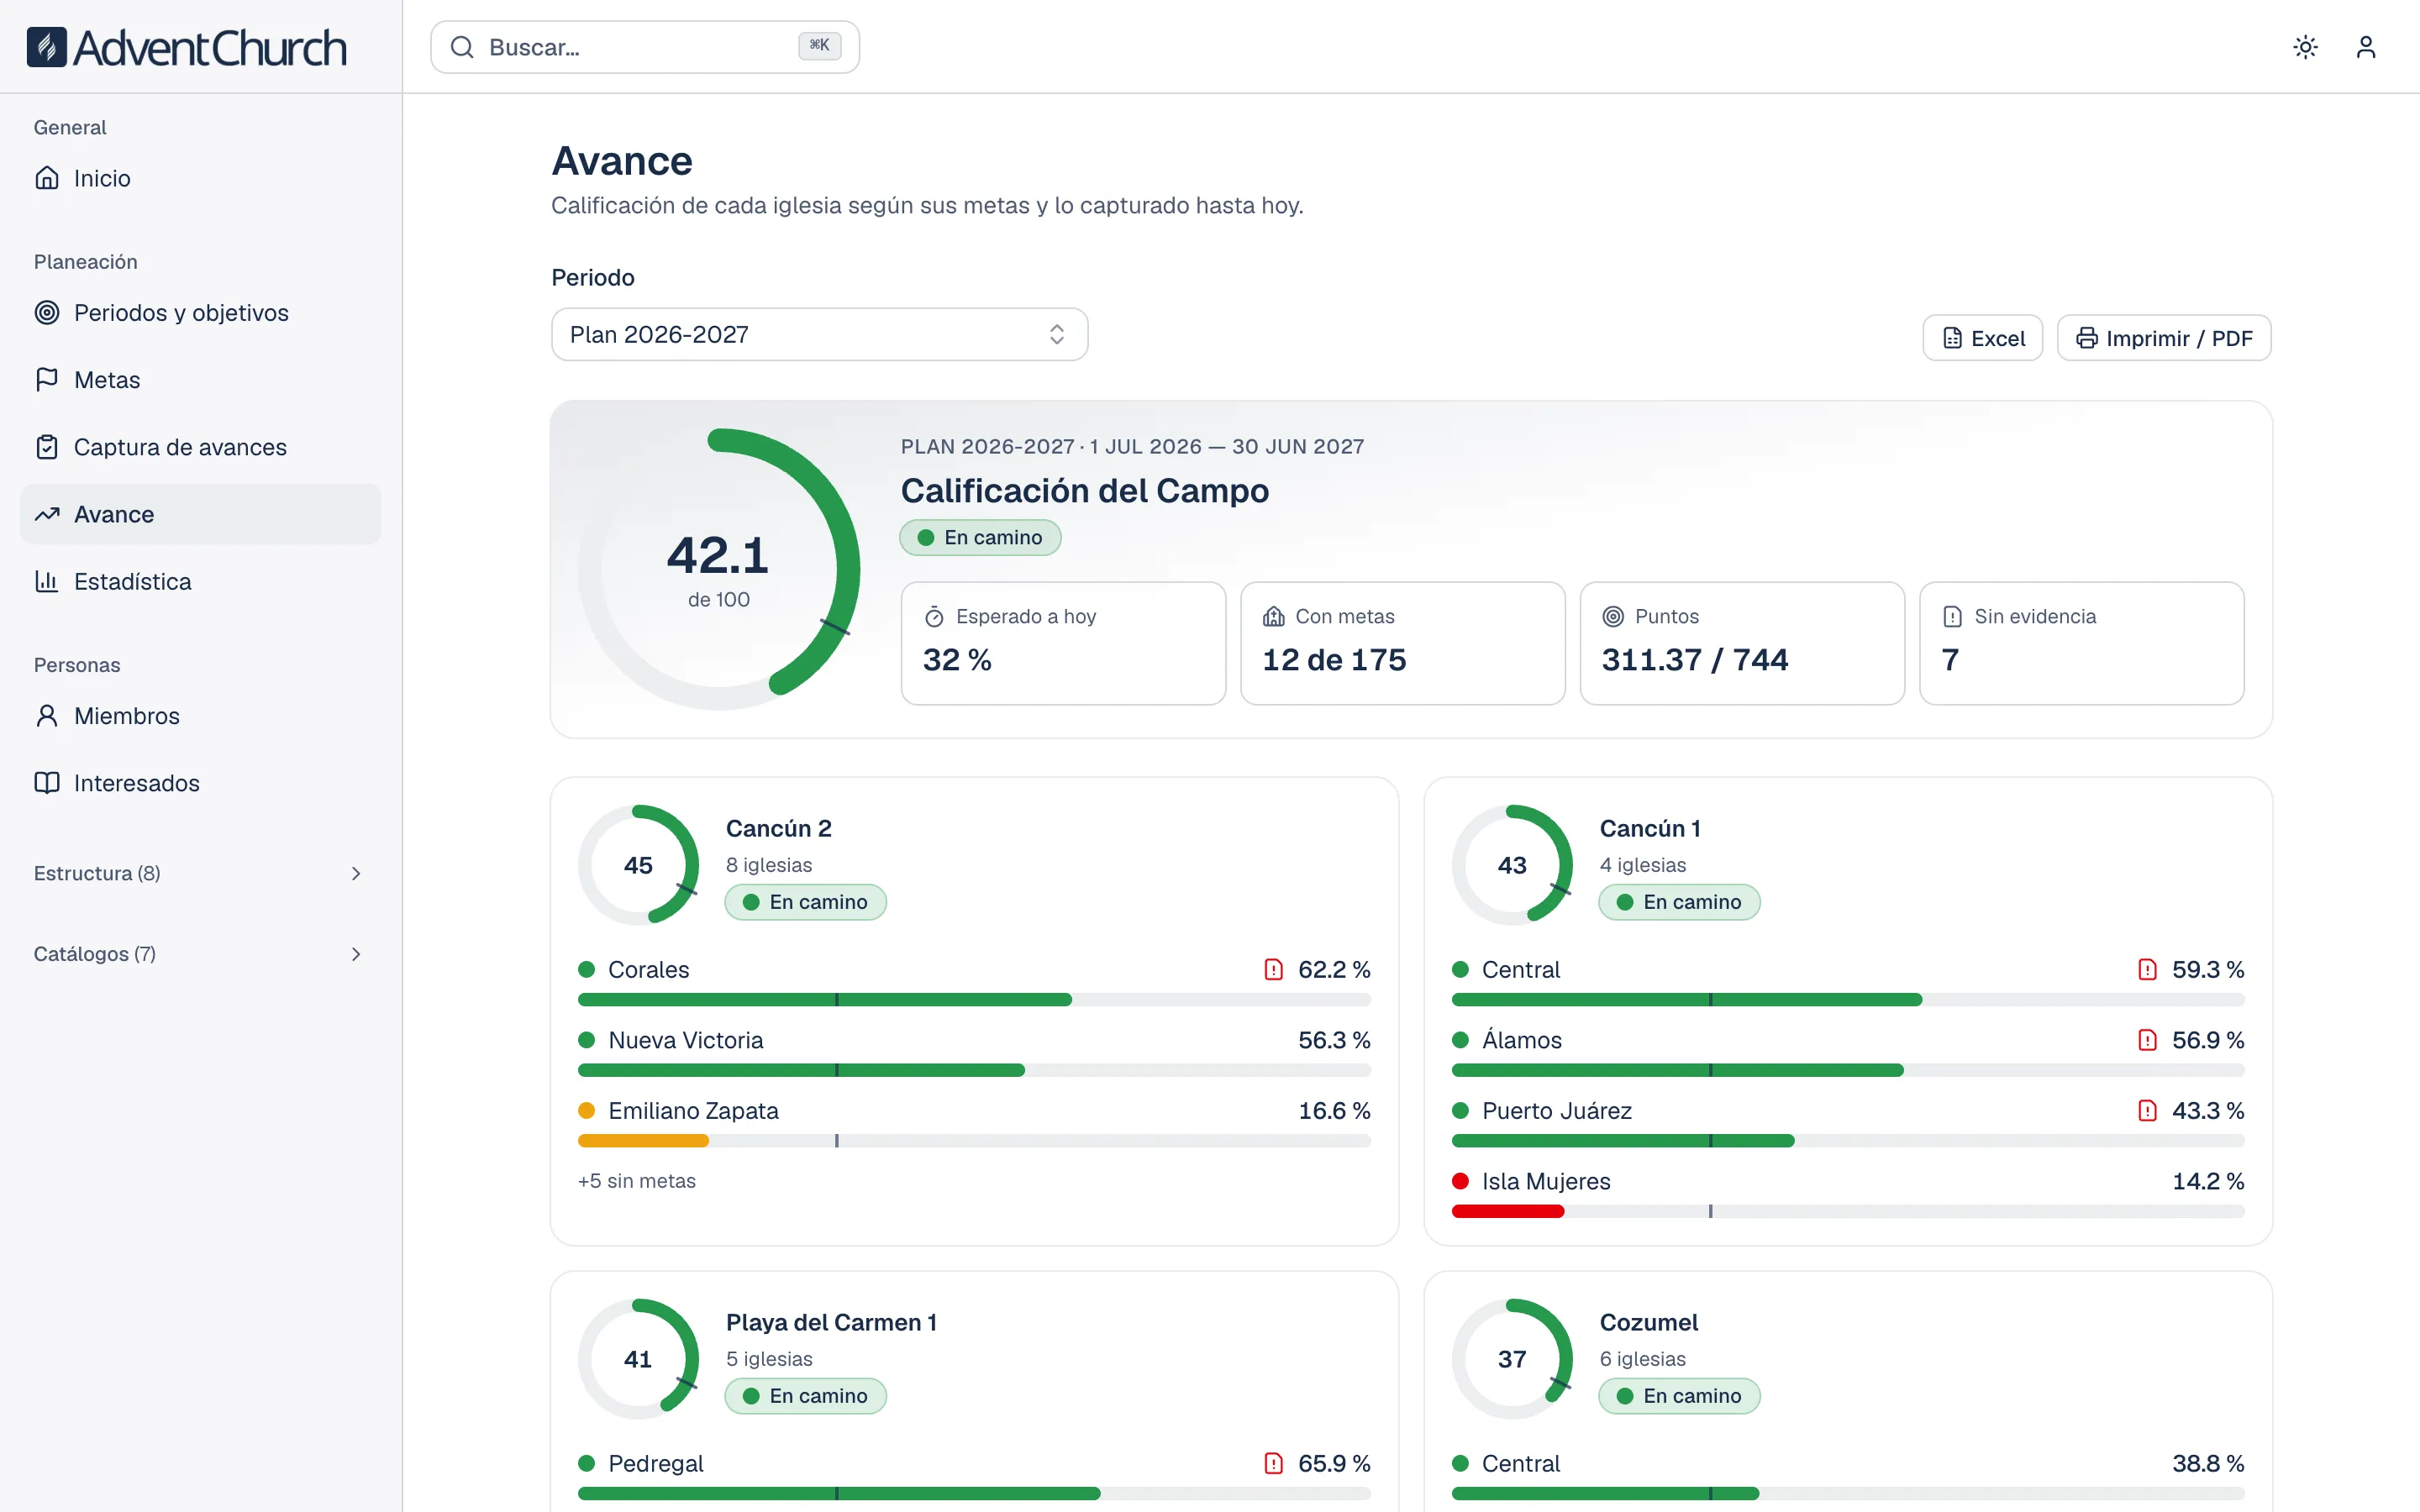Click the Imprimir / PDF button
2420x1512 pixels.
[x=2164, y=338]
